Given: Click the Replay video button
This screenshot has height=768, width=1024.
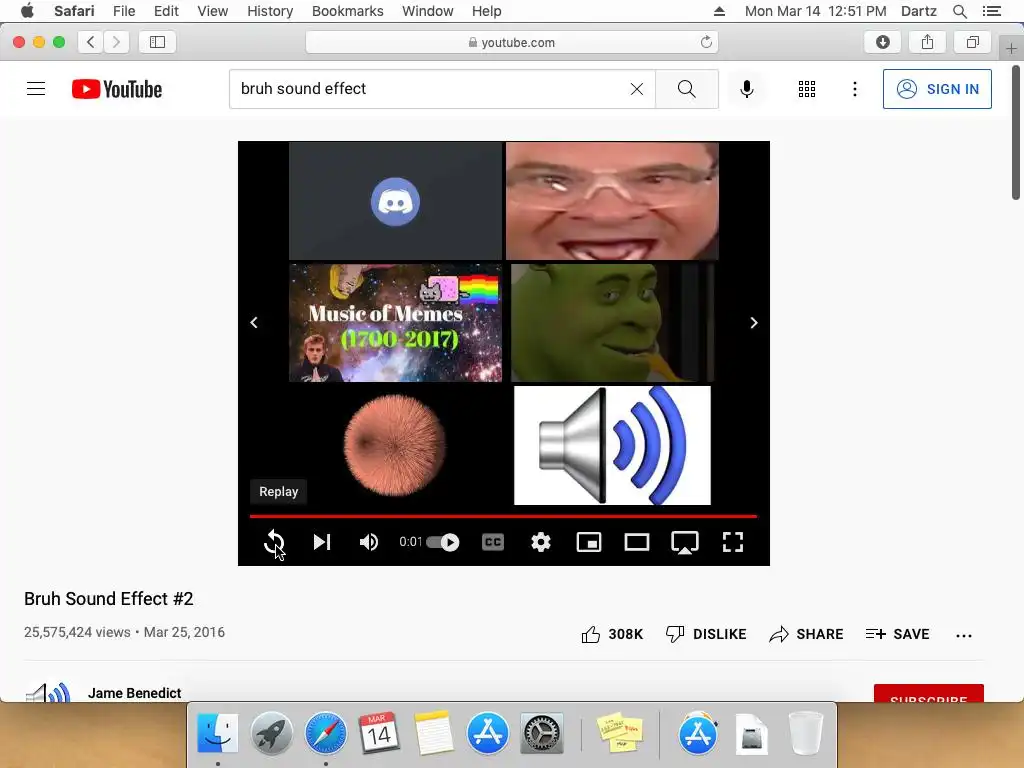Looking at the screenshot, I should [274, 542].
